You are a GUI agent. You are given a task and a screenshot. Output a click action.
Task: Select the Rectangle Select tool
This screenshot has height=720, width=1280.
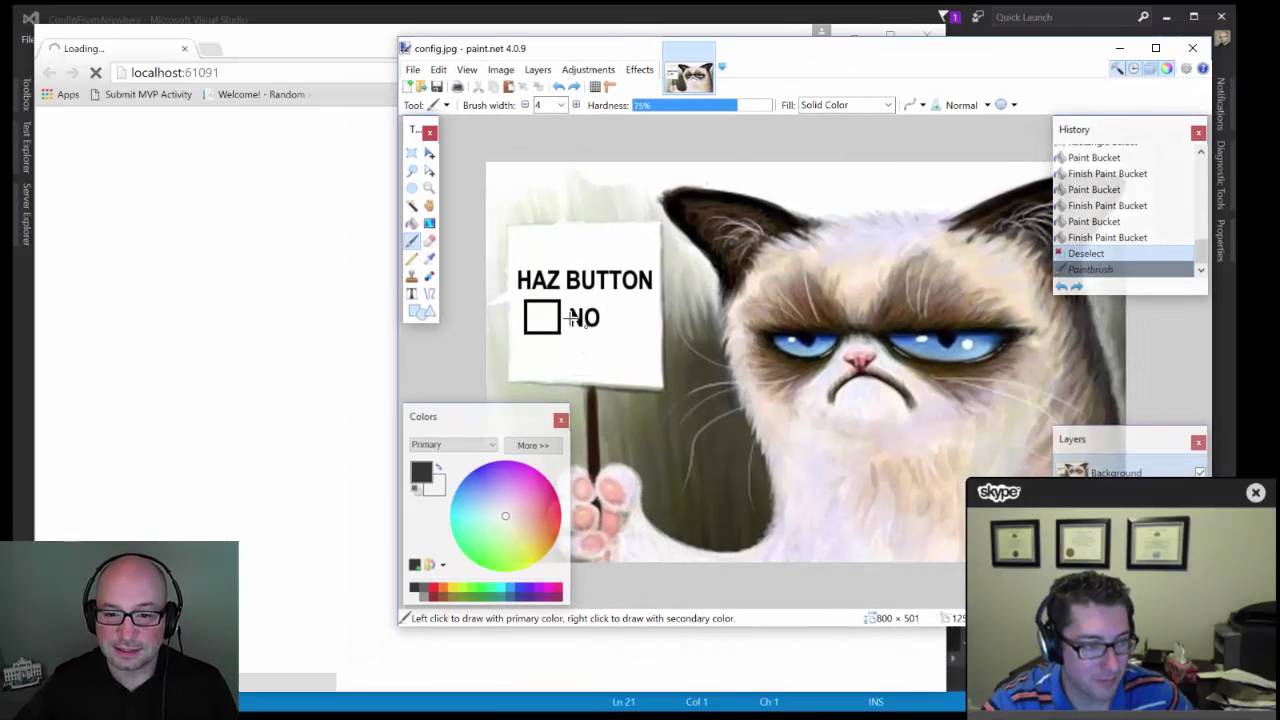[x=412, y=153]
